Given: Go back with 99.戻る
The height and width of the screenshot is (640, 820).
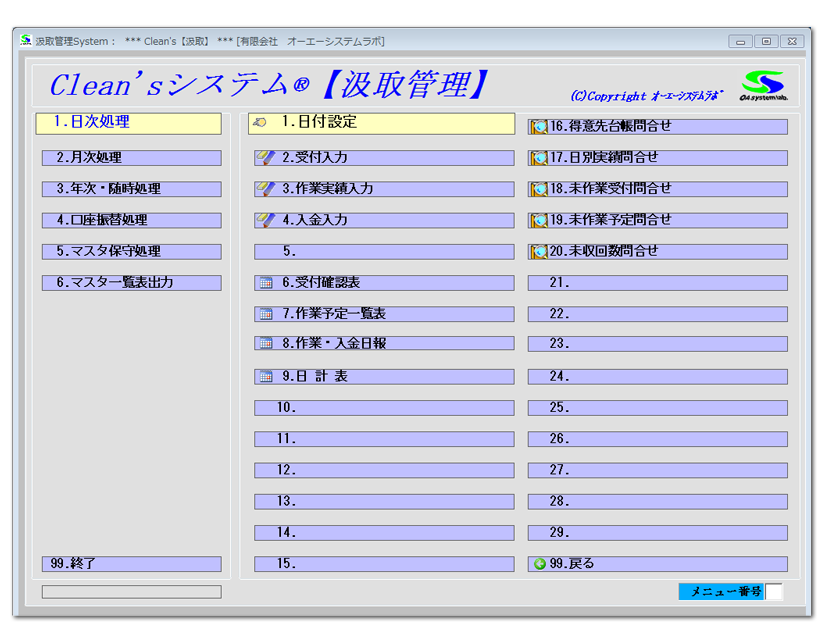Looking at the screenshot, I should coord(658,564).
